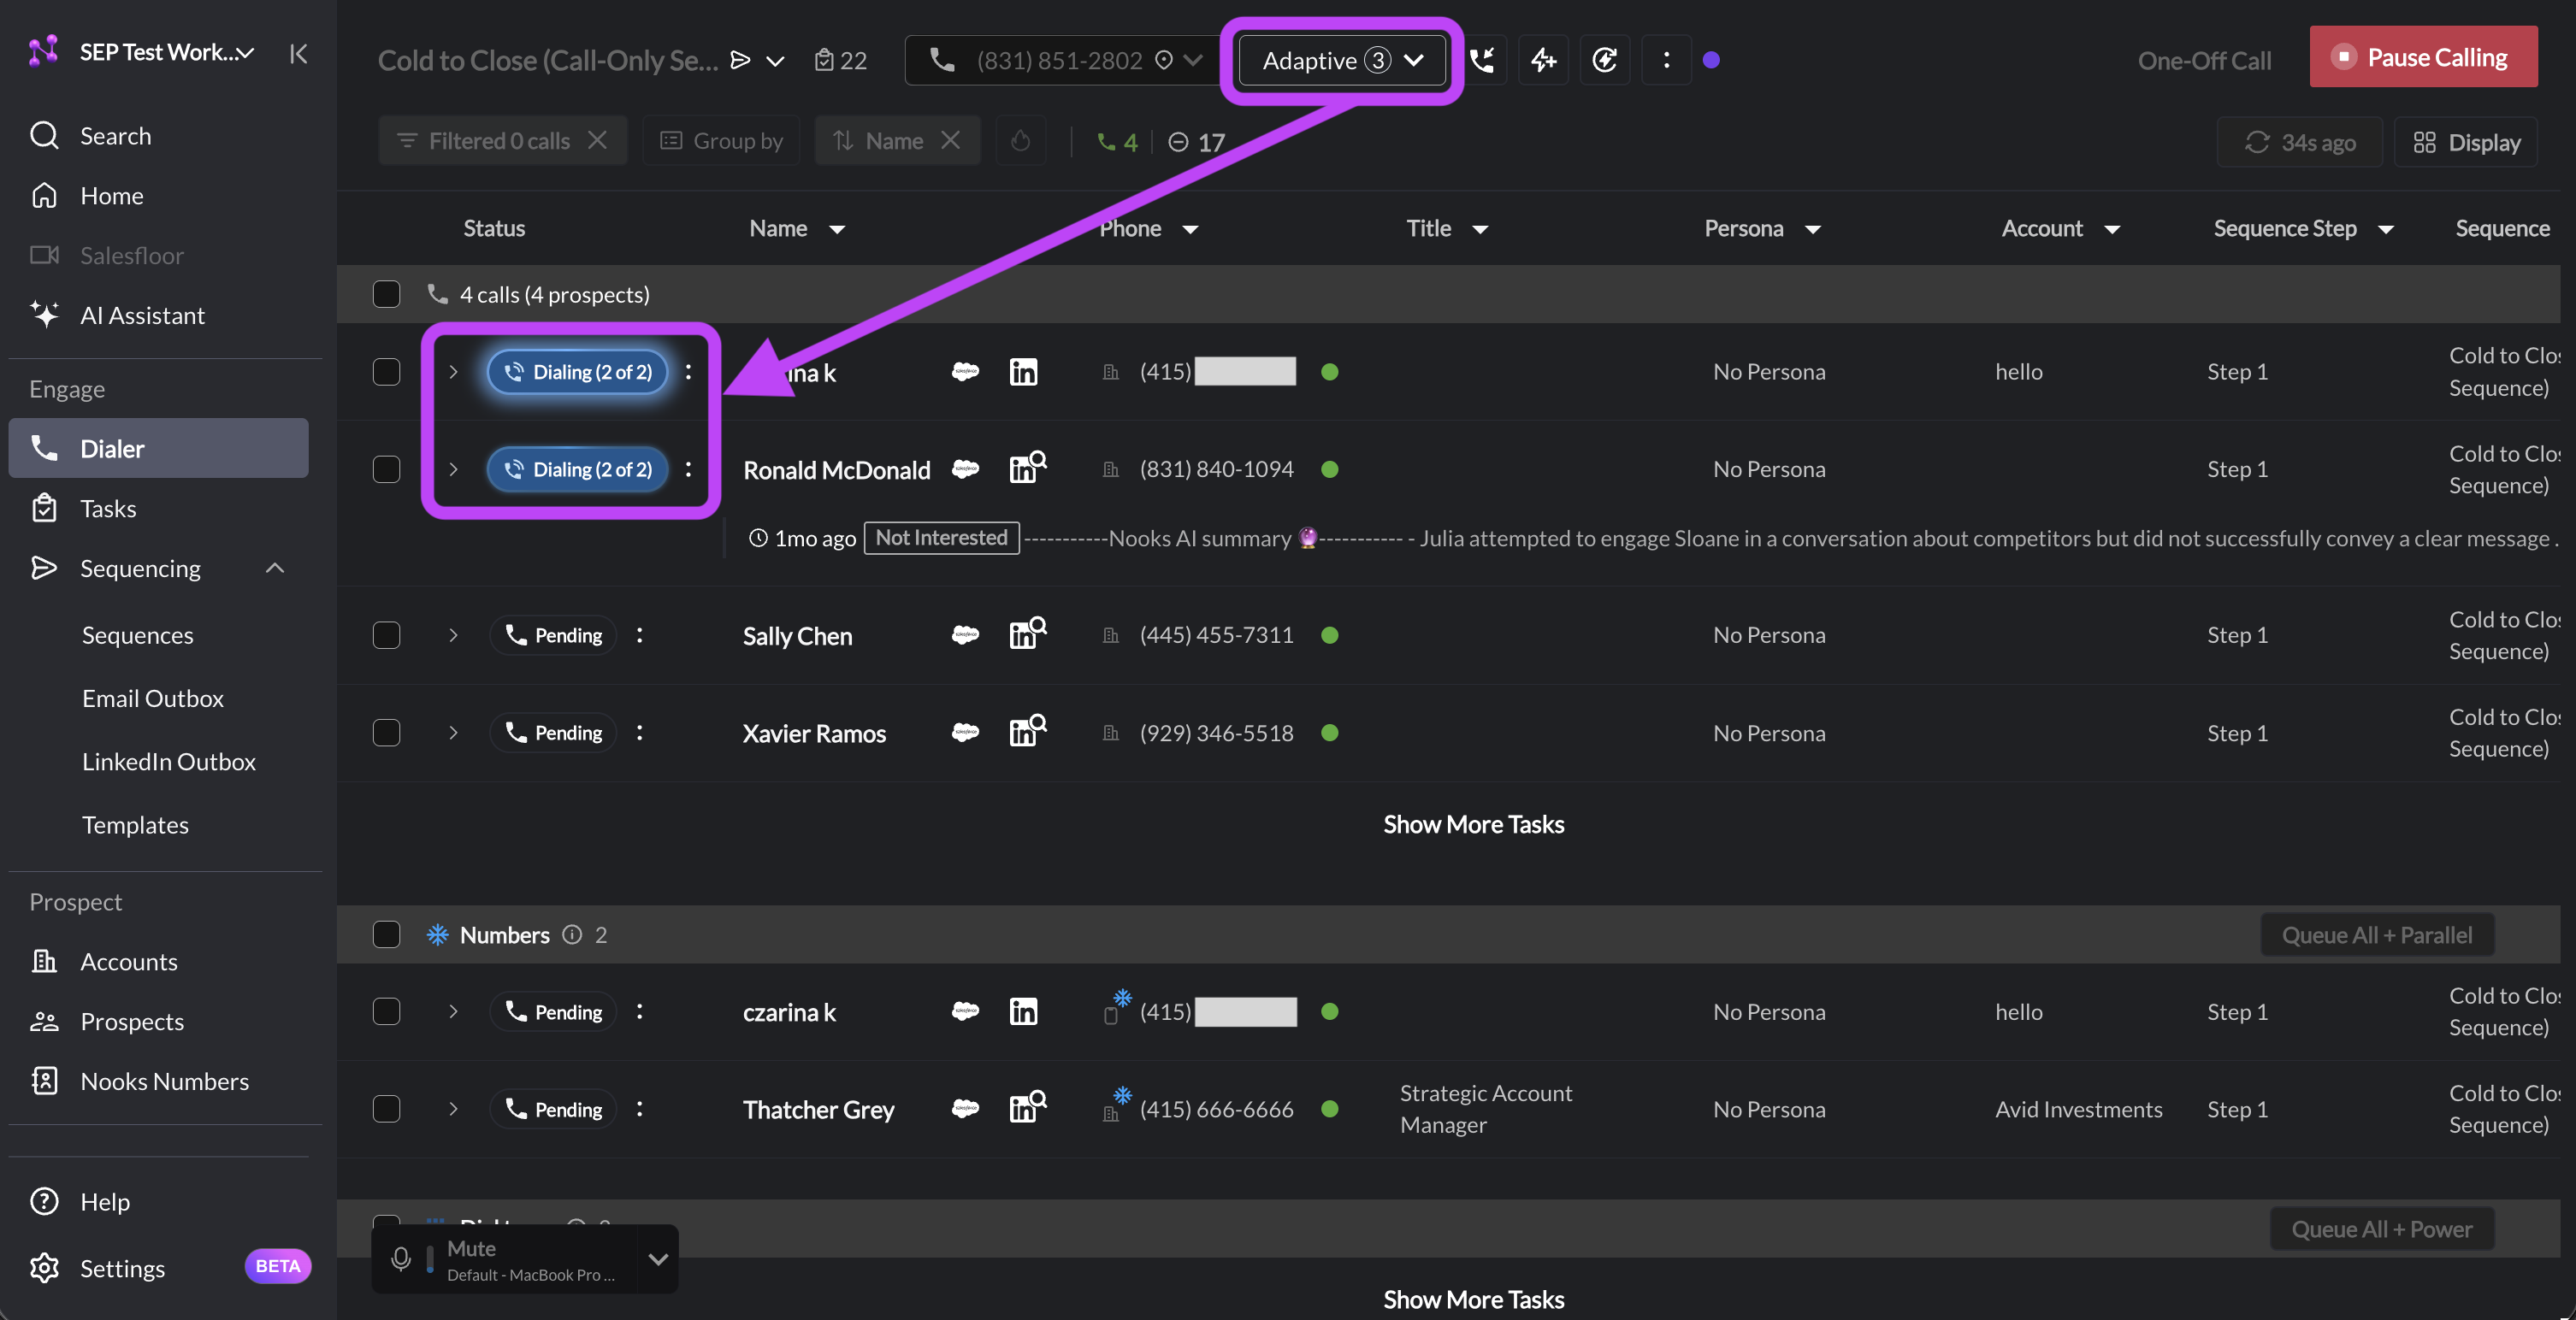
Task: Collapse the sidebar with arrow icon
Action: 298,53
